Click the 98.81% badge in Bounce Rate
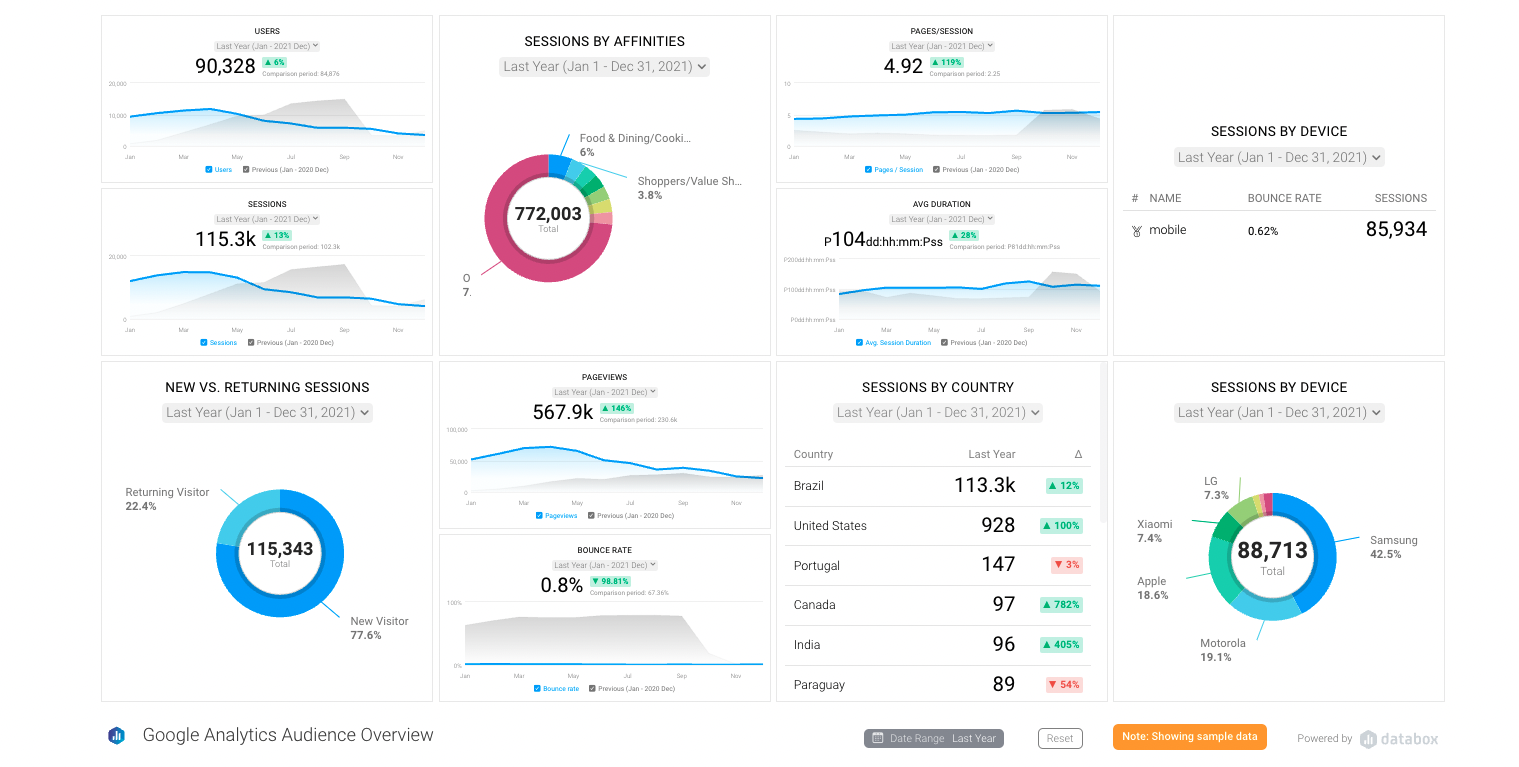Screen dimensions: 1519x767 (x=610, y=581)
